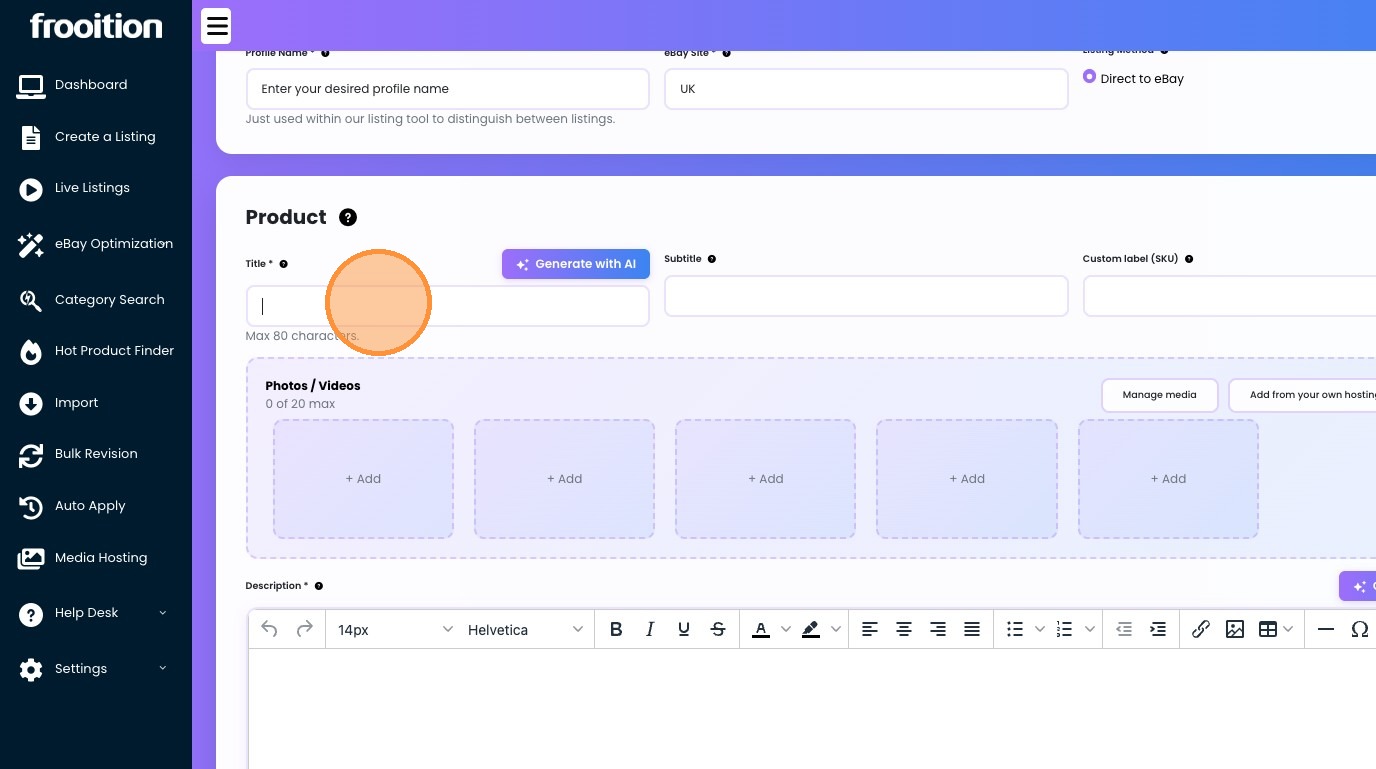Viewport: 1376px width, 769px height.
Task: Click Add from your own hosting button
Action: [1303, 395]
